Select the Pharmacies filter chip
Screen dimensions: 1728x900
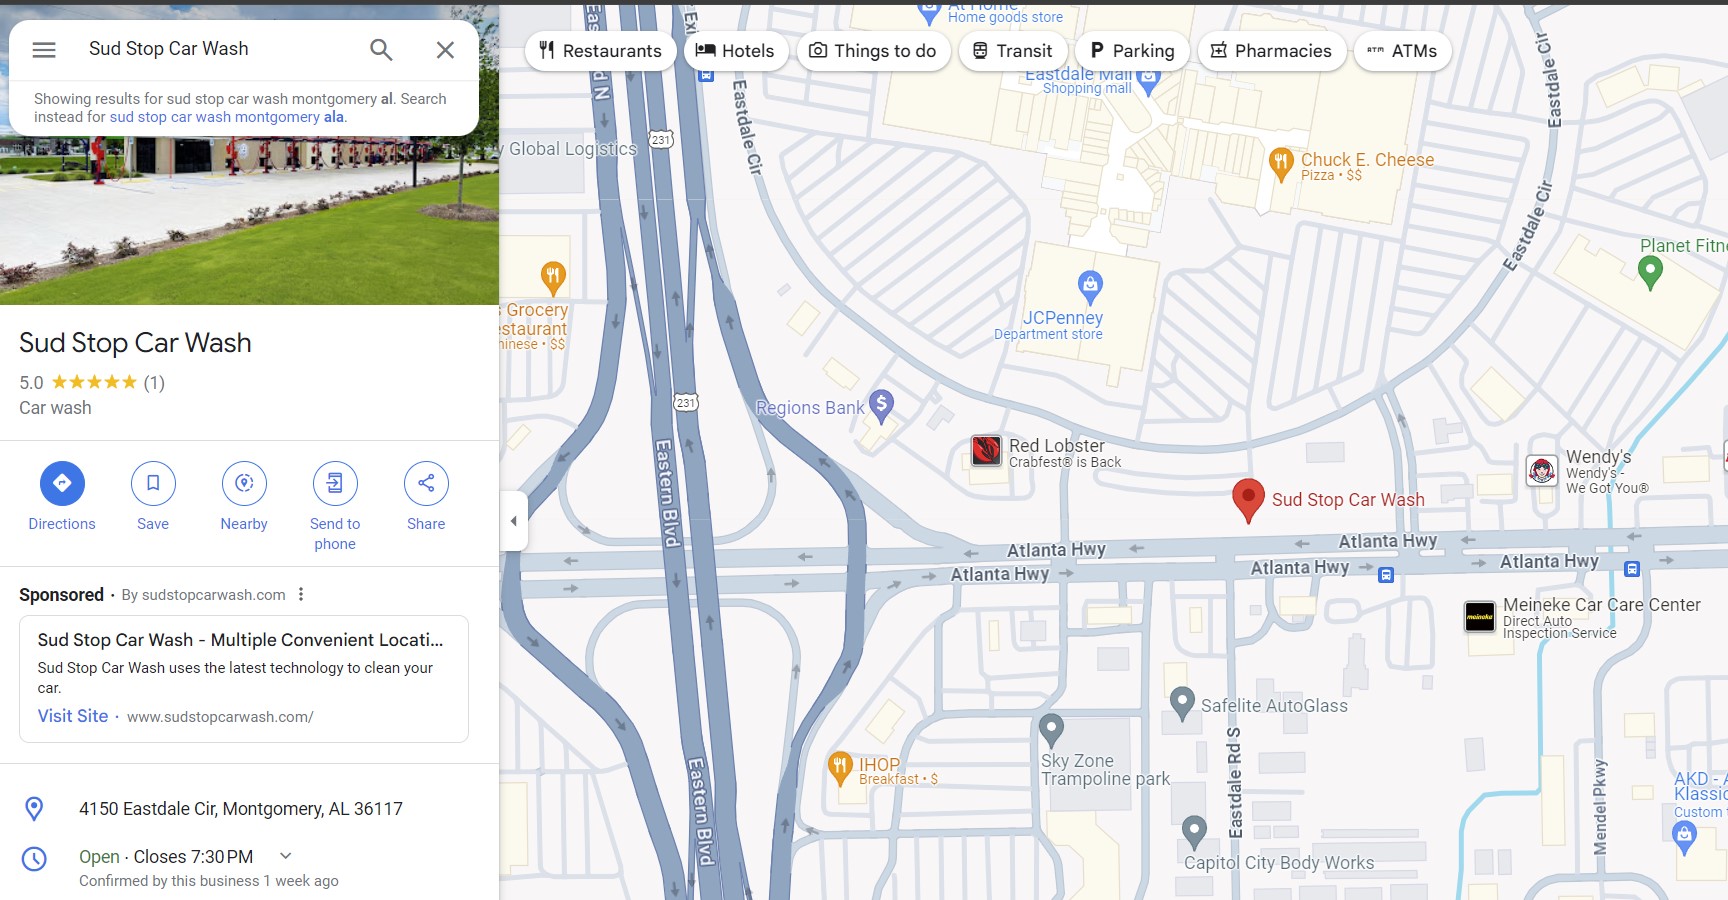tap(1271, 51)
